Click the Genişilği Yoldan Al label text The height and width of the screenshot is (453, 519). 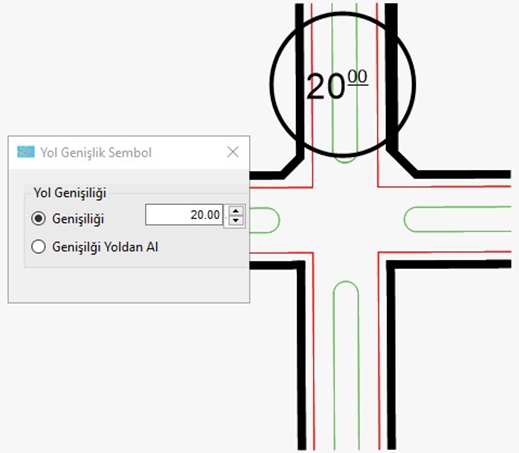105,247
